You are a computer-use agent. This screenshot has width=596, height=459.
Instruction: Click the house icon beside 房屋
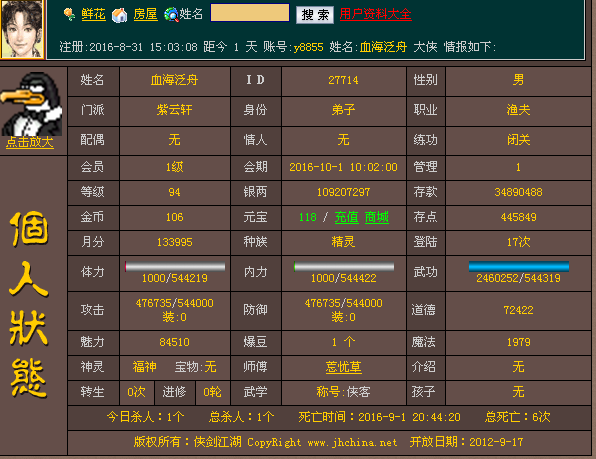click(x=119, y=15)
